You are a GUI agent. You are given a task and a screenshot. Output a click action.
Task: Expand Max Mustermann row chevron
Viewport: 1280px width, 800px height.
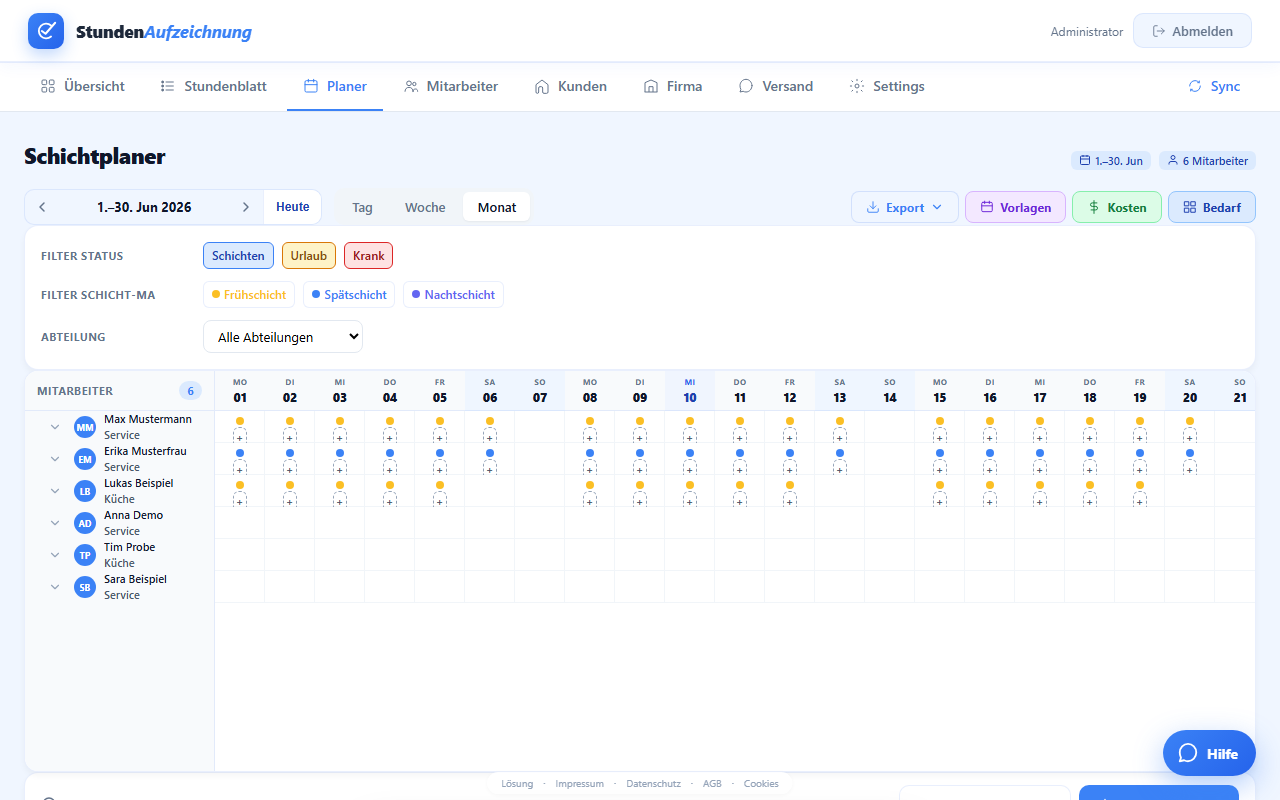pyautogui.click(x=55, y=427)
